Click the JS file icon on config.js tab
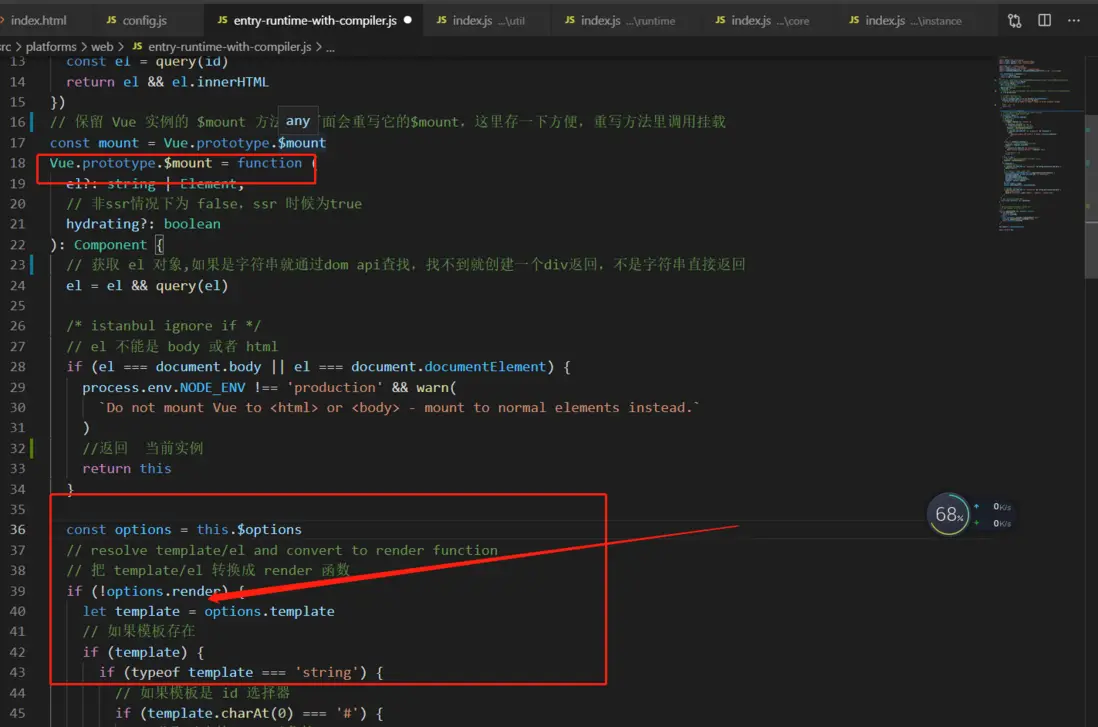 click(x=111, y=20)
